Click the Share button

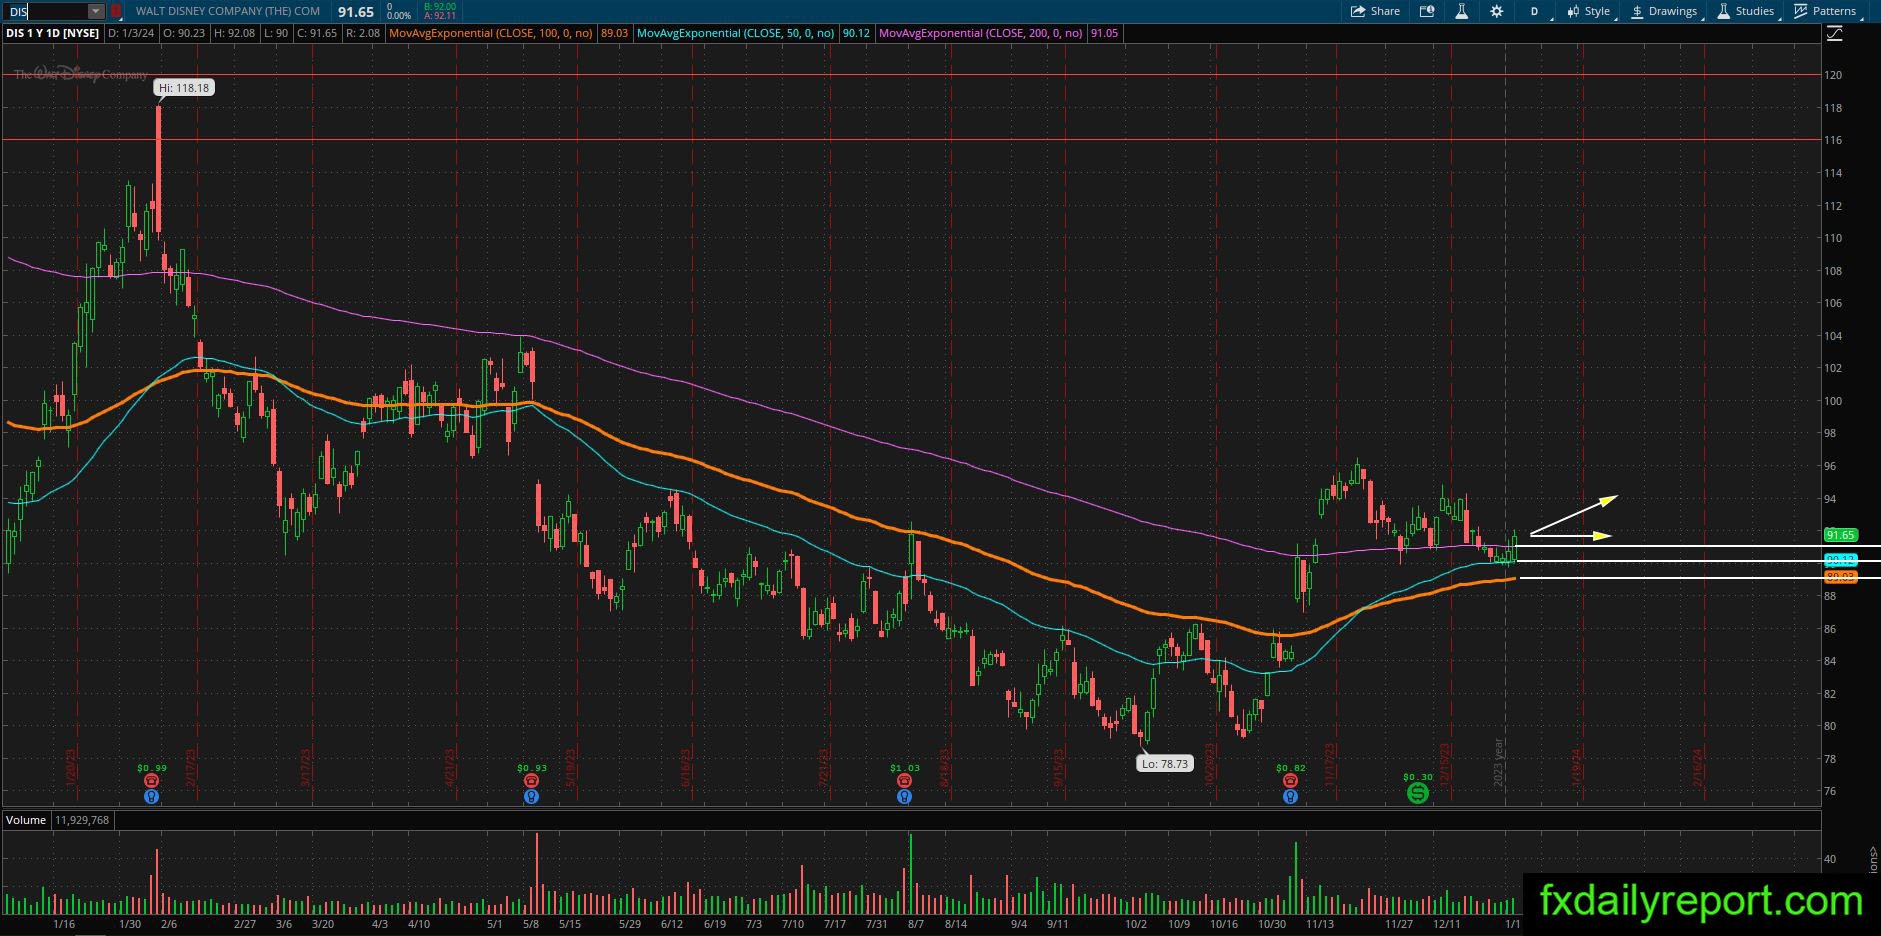point(1375,11)
